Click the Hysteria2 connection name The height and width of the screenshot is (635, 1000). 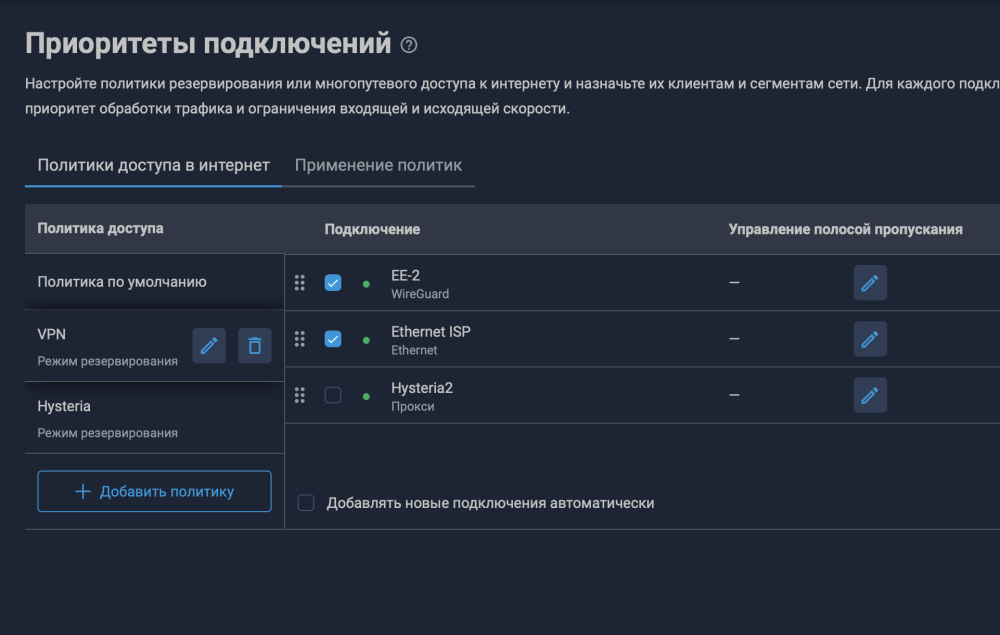tap(422, 388)
